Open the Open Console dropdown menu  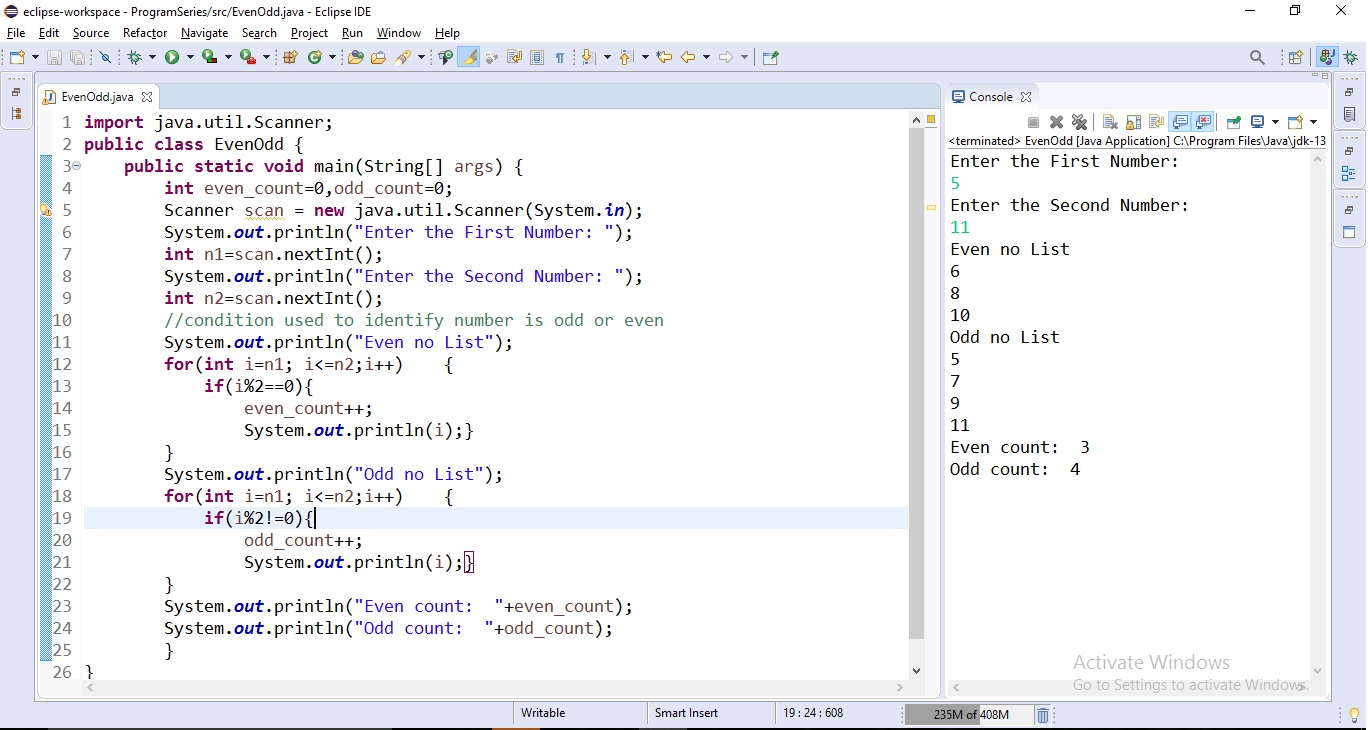pos(1276,122)
